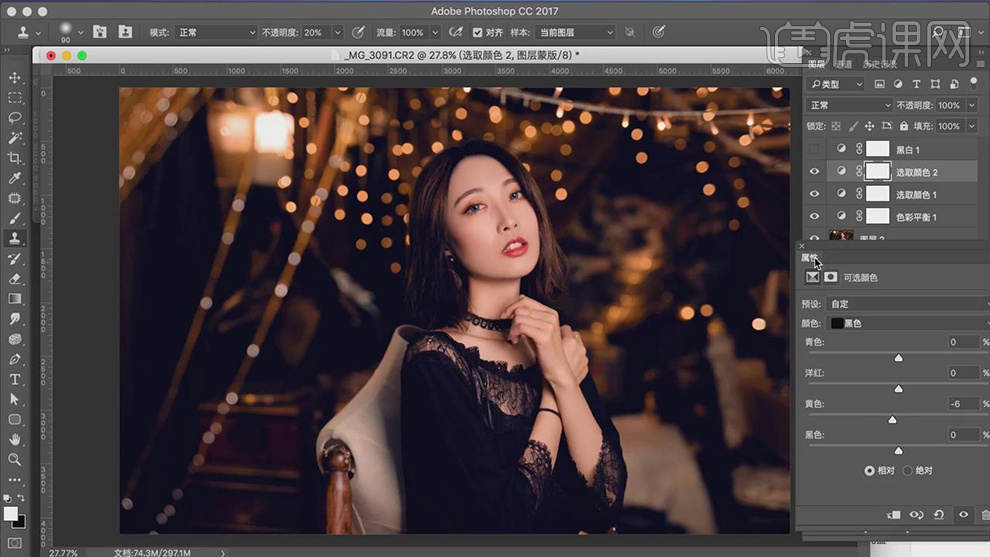Viewport: 990px width, 557px height.
Task: Select the Hand tool
Action: (x=15, y=440)
